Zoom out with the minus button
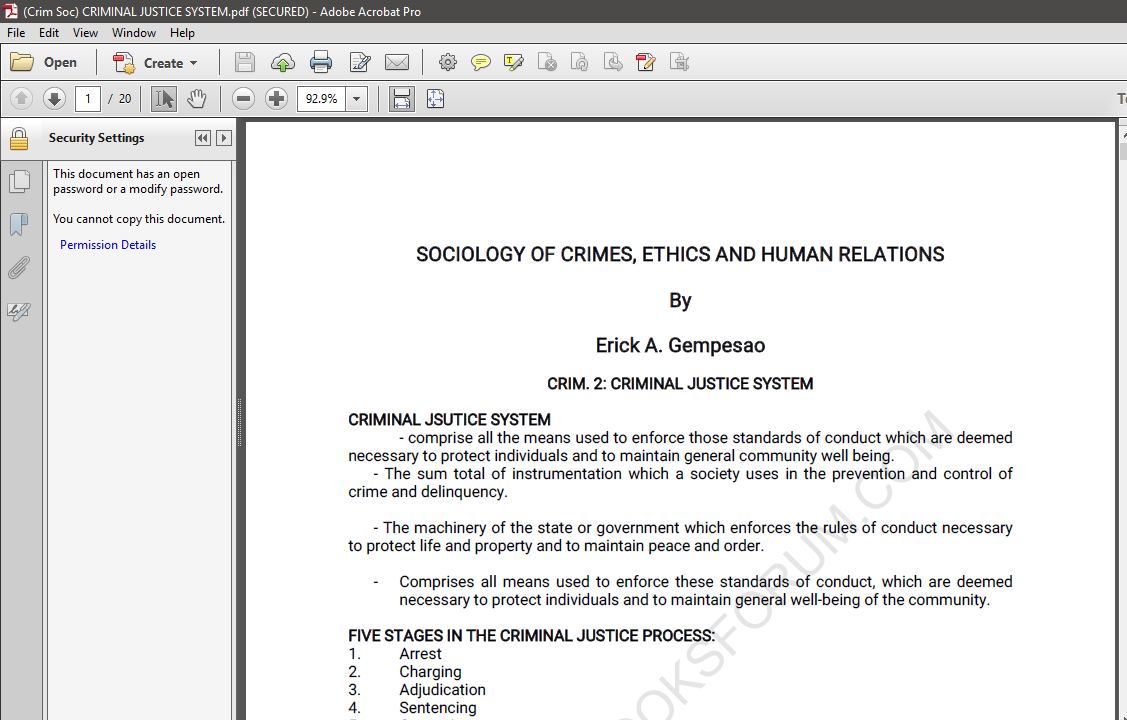 [244, 98]
